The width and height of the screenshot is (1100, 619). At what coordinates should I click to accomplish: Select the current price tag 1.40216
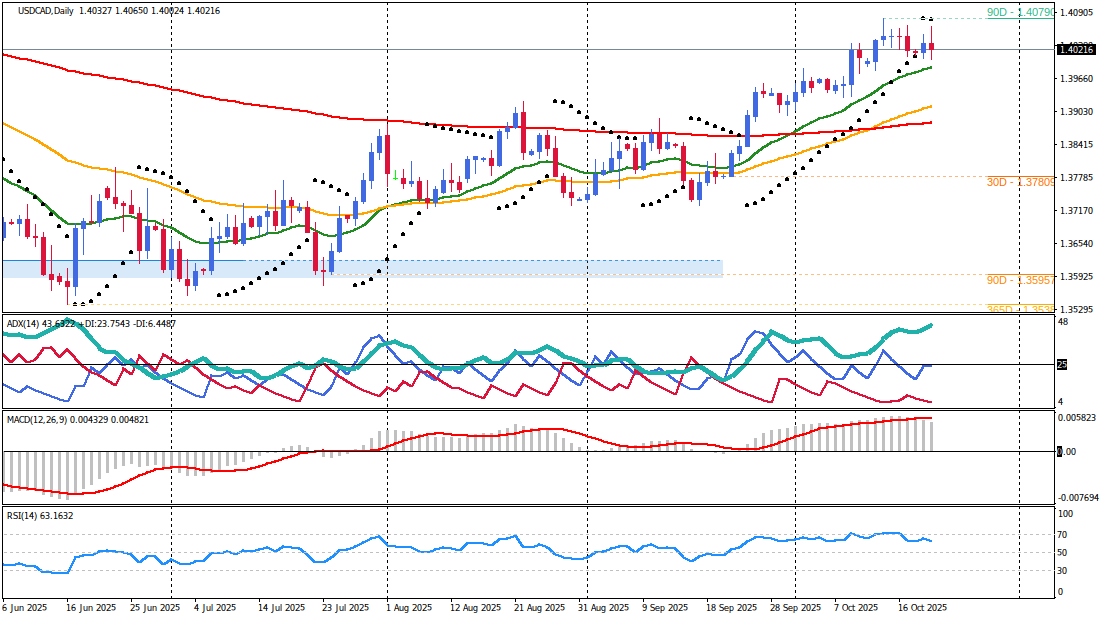pos(1076,49)
